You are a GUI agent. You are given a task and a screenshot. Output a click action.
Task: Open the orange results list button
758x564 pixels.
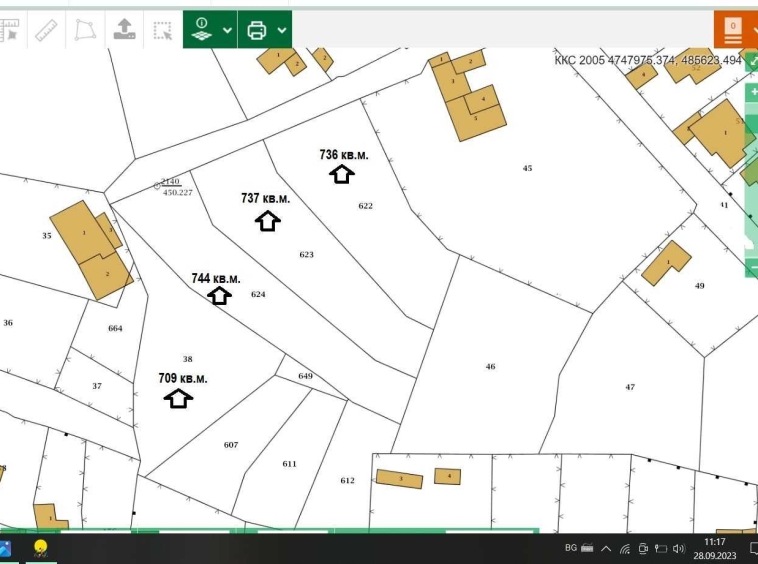[733, 30]
